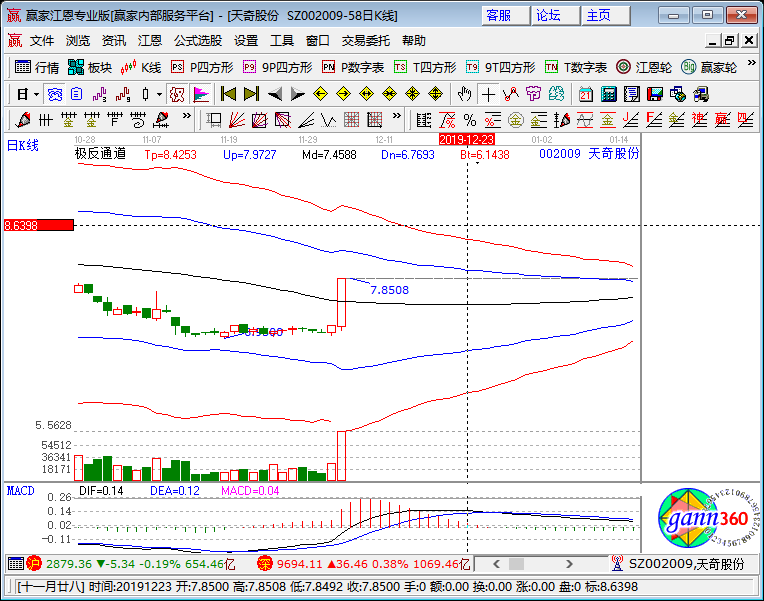
Task: Click the 主页 homepage button
Action: pos(605,16)
